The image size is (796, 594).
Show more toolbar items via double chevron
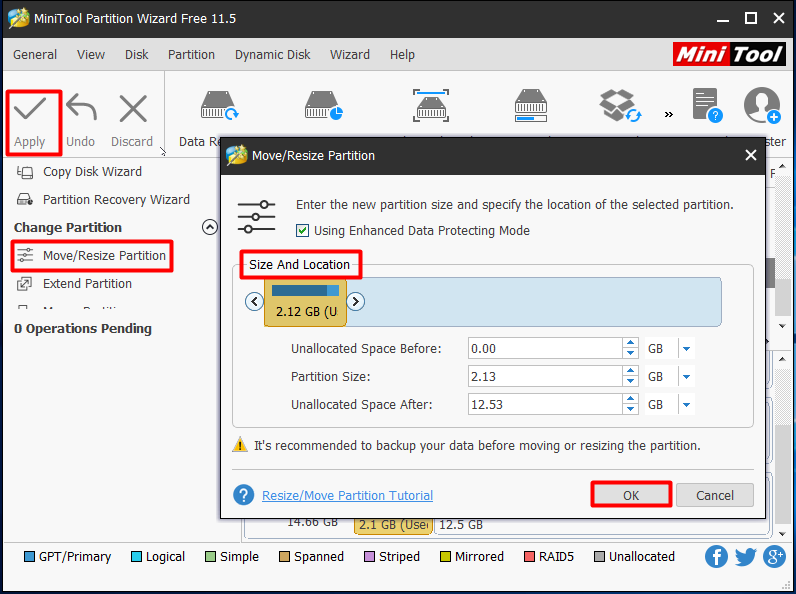pos(669,114)
